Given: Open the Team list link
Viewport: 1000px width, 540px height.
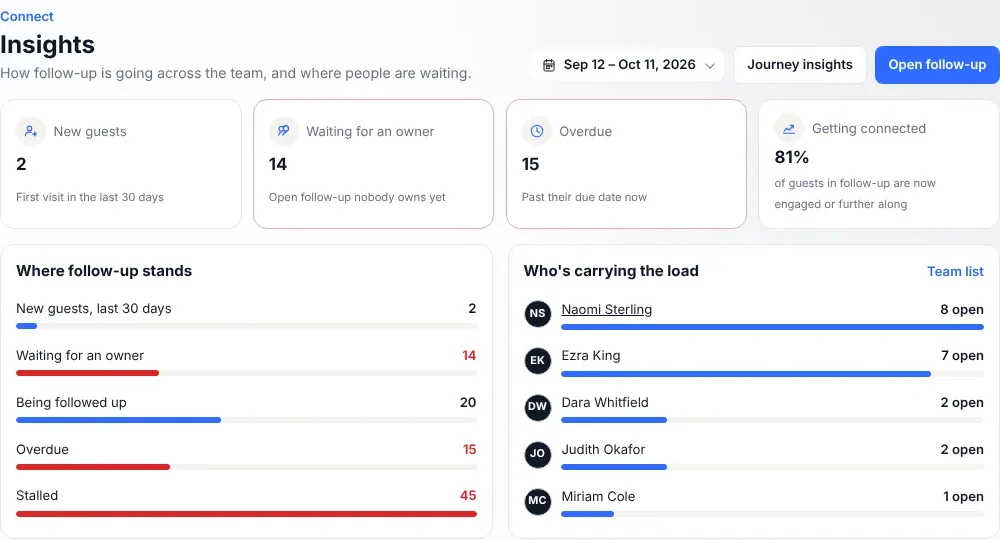Looking at the screenshot, I should 955,271.
